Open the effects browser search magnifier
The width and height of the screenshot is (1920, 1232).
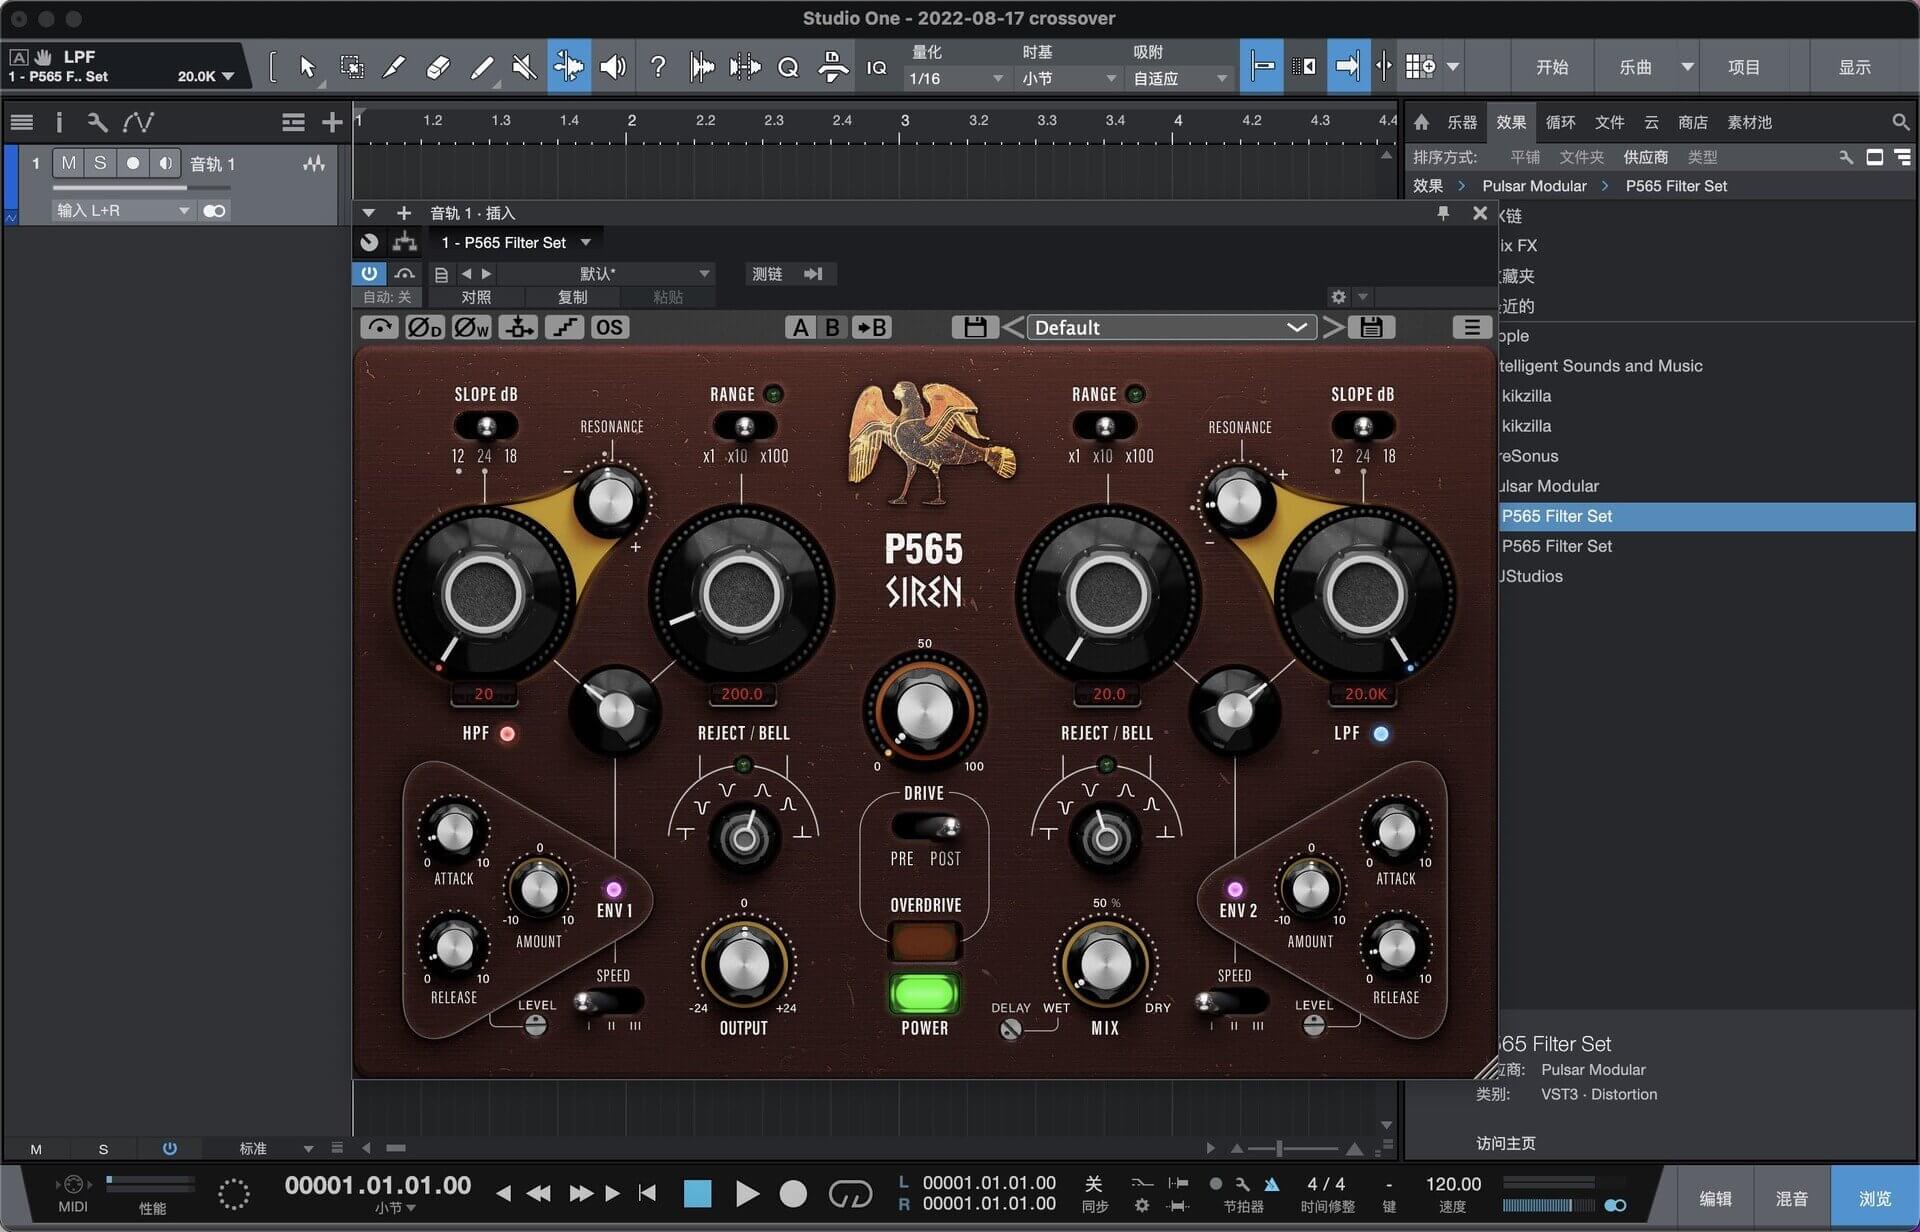coord(1901,122)
